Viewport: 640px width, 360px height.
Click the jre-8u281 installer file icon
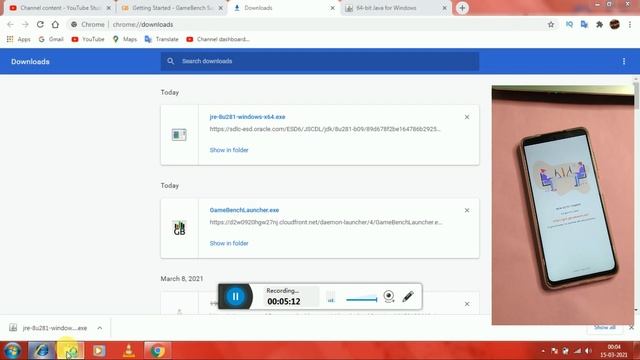(179, 135)
